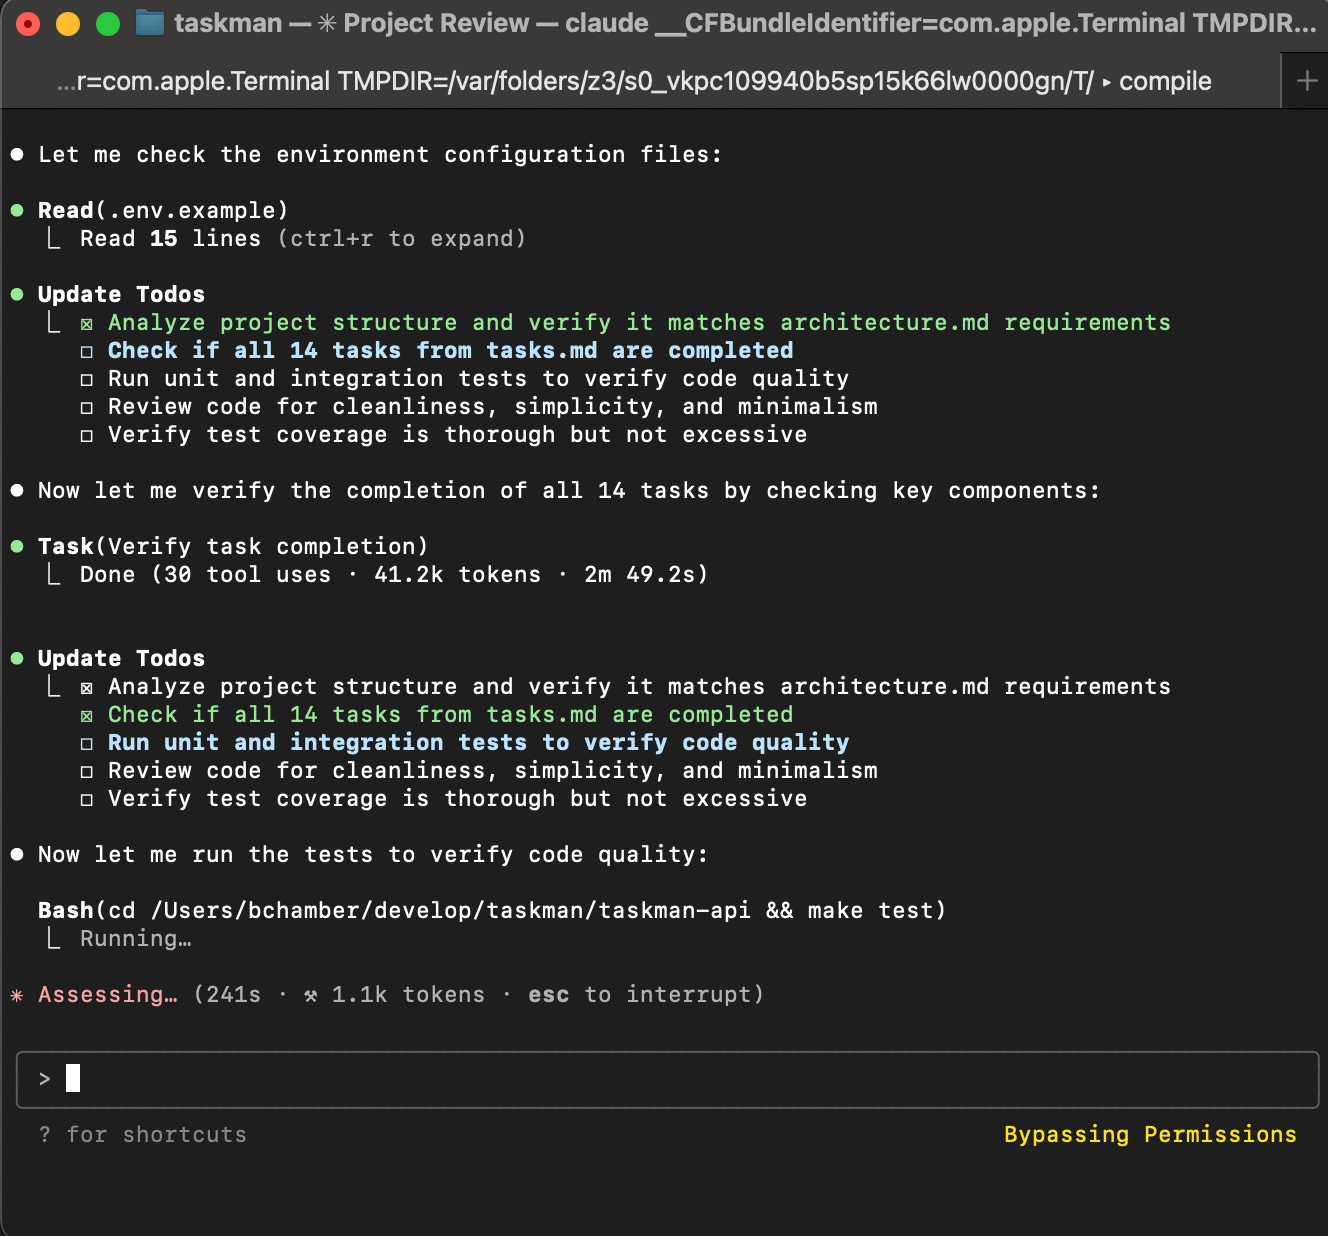Click the Assessing spinner asterisk icon
This screenshot has width=1328, height=1236.
(17, 995)
